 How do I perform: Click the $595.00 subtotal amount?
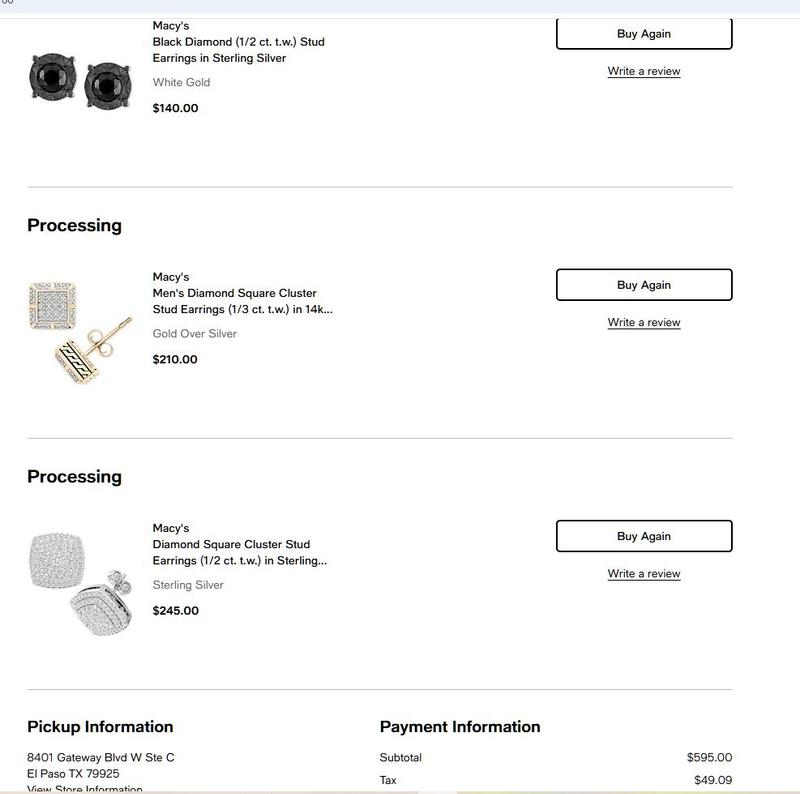(709, 758)
